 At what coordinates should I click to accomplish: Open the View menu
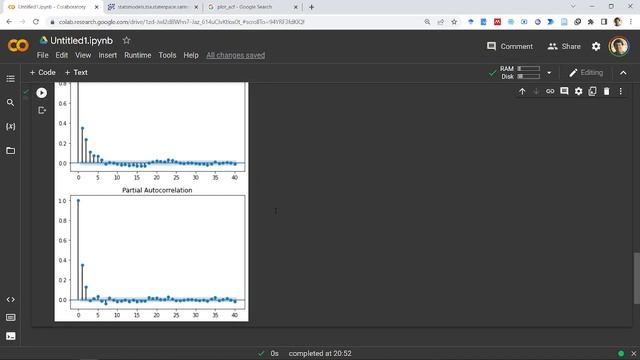(83, 55)
